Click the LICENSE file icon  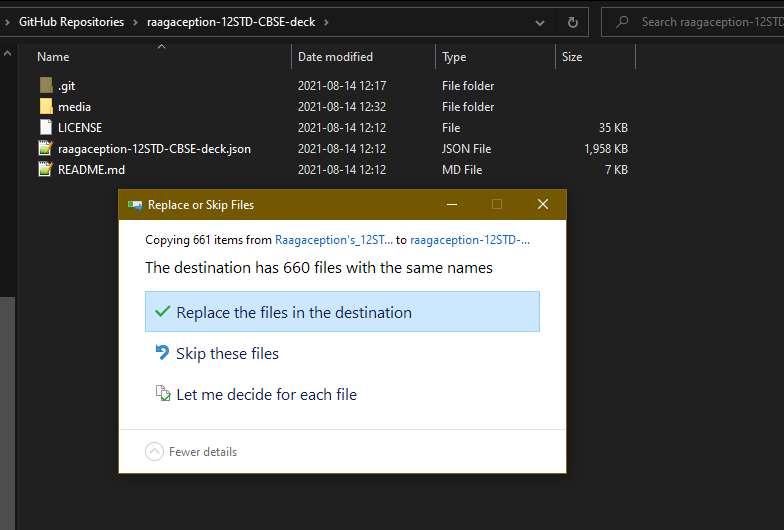[46, 128]
